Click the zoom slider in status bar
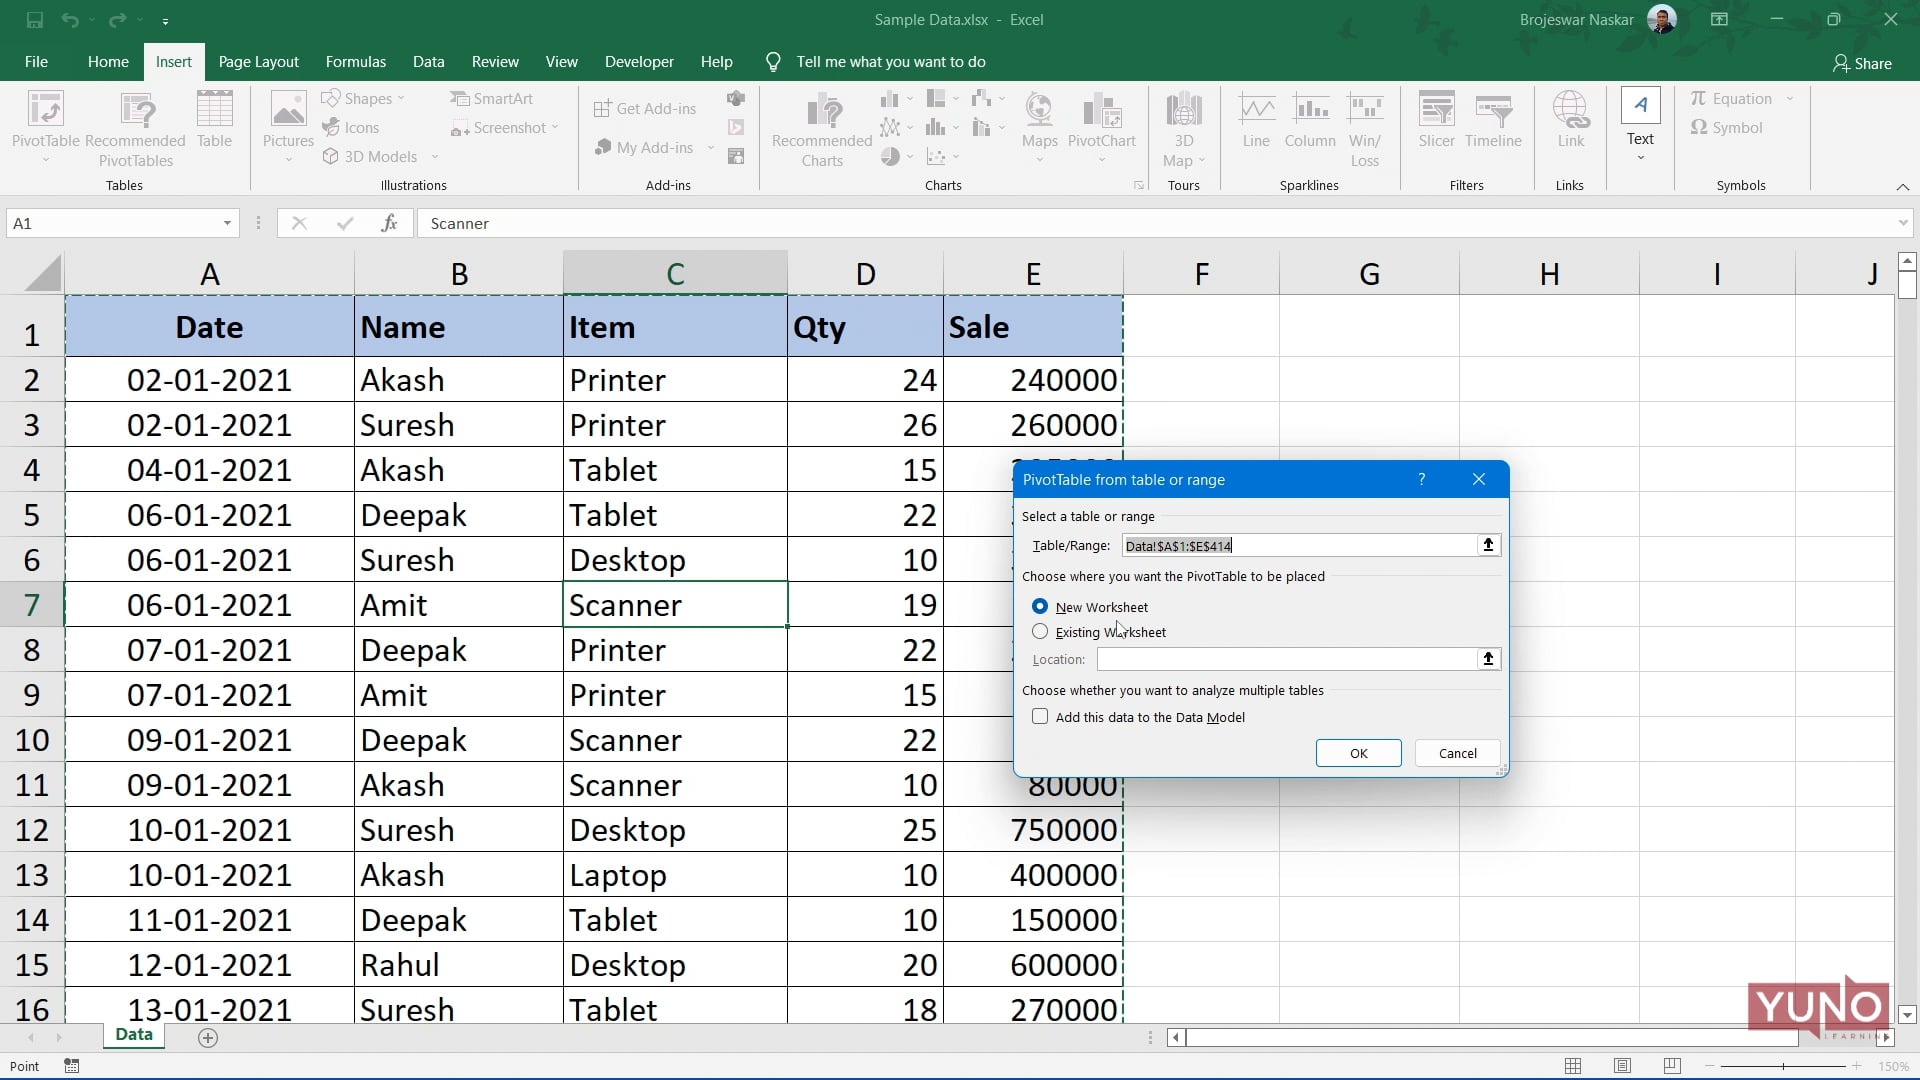The width and height of the screenshot is (1920, 1080). coord(1782,1066)
